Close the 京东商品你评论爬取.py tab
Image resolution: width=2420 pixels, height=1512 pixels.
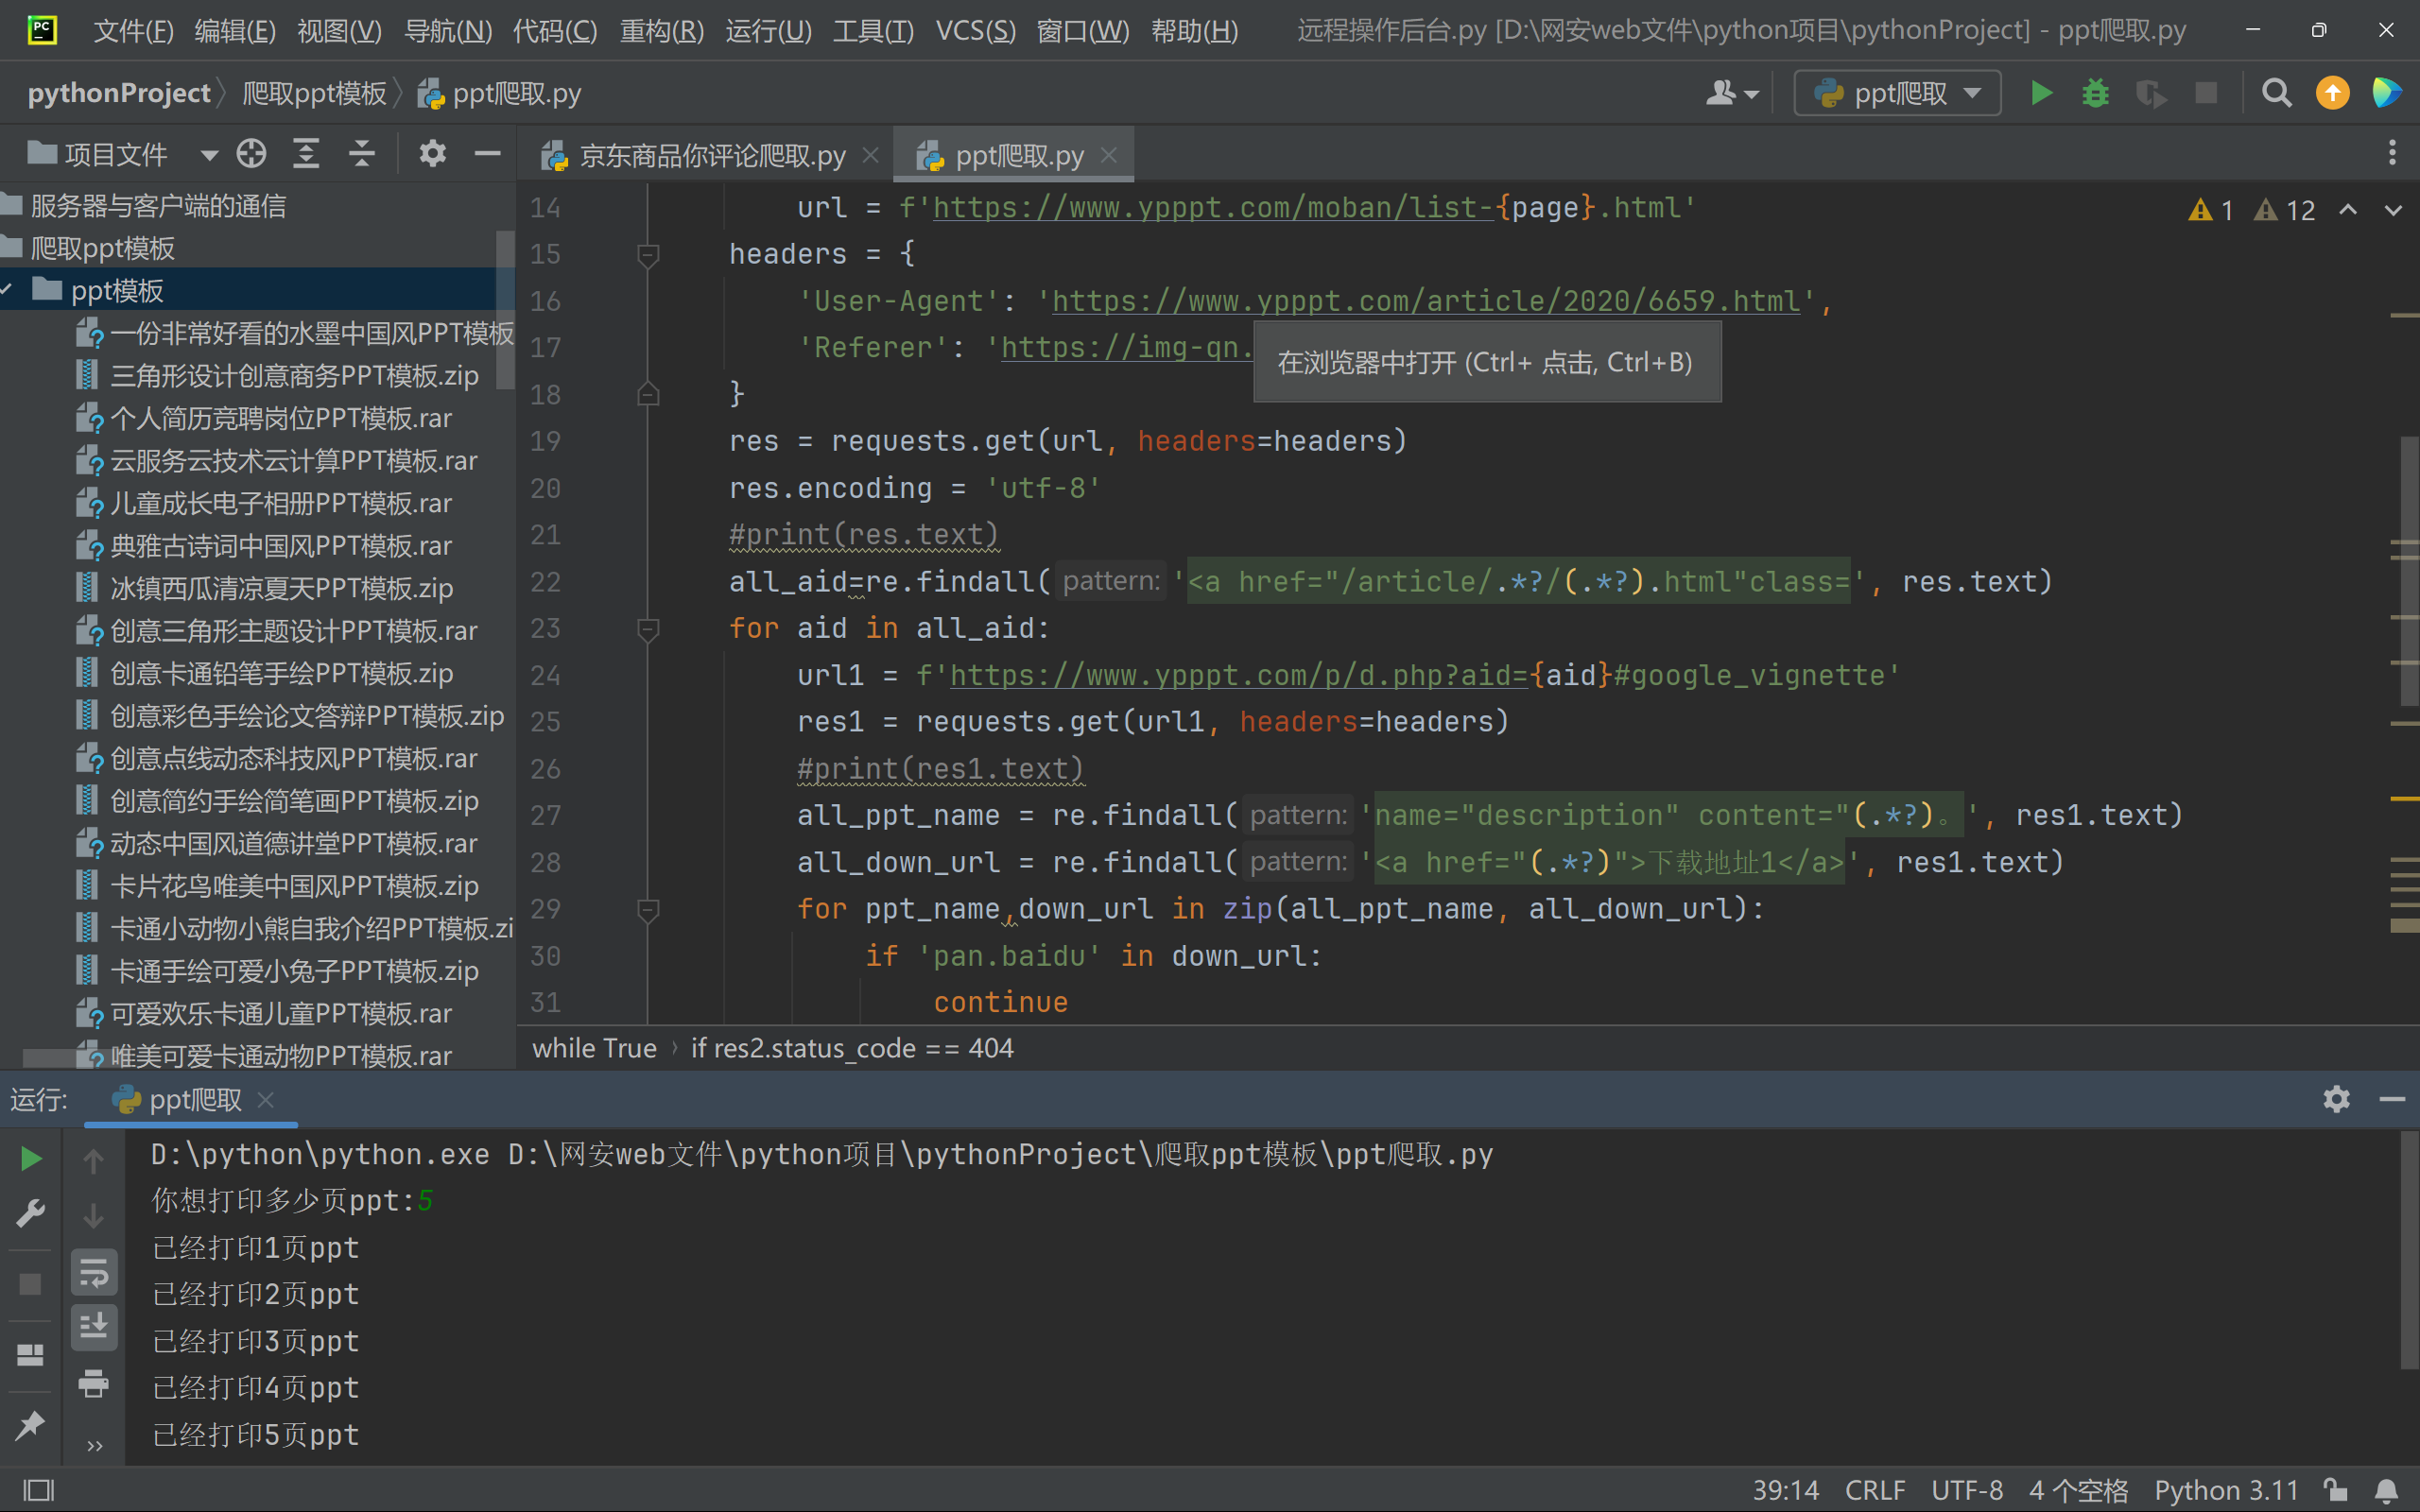click(x=870, y=155)
